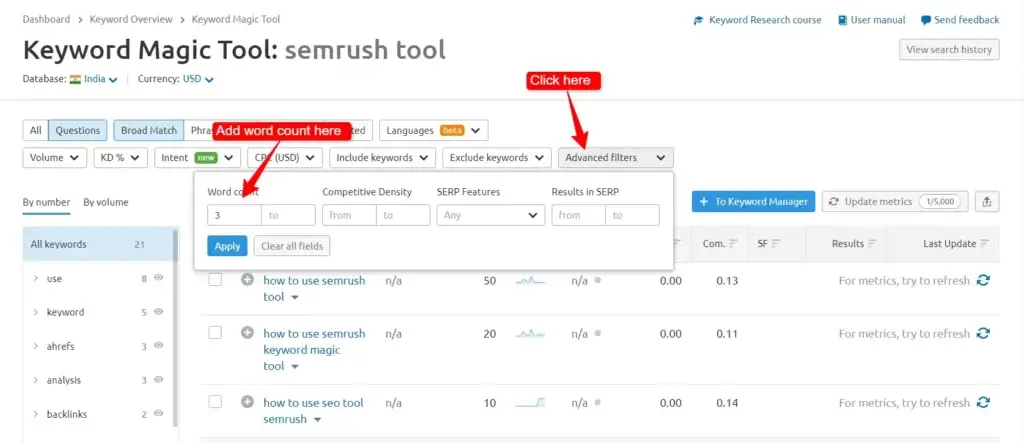Click Update metrics button
Image resolution: width=1024 pixels, height=443 pixels.
coord(895,202)
